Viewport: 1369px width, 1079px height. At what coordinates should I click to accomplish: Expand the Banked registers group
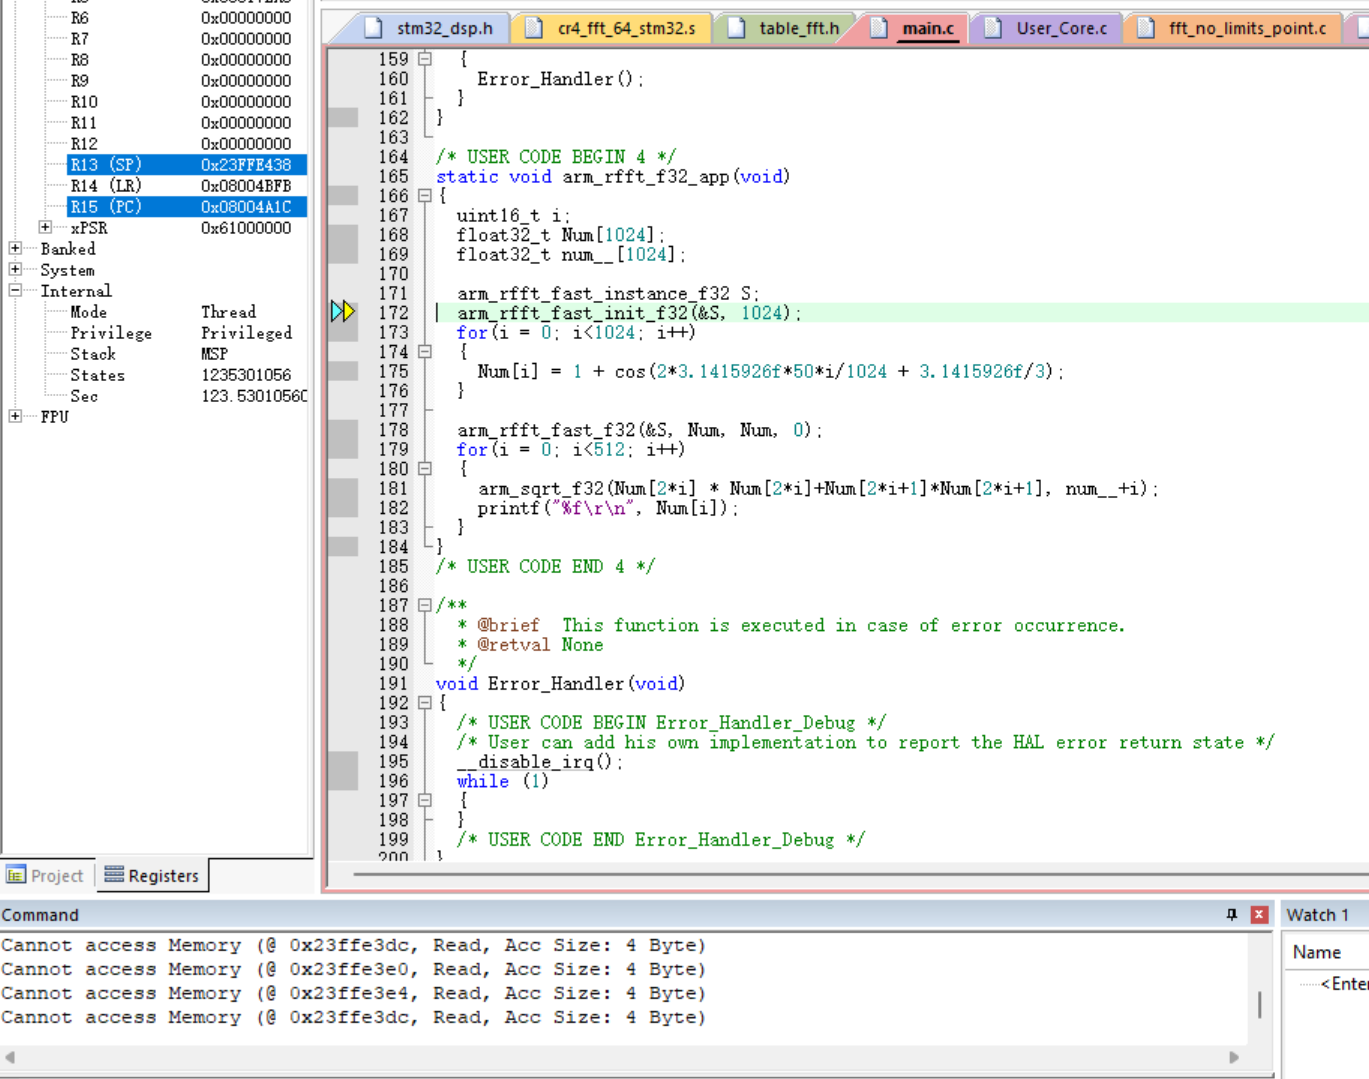(15, 248)
